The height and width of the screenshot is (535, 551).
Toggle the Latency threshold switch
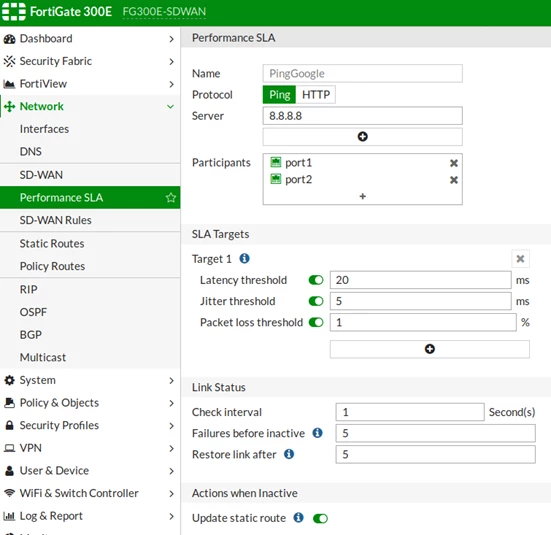pos(316,280)
